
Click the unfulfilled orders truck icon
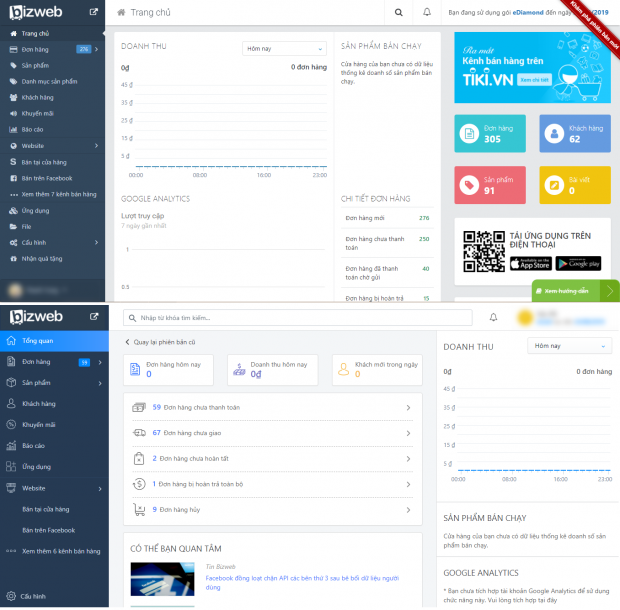coord(141,432)
